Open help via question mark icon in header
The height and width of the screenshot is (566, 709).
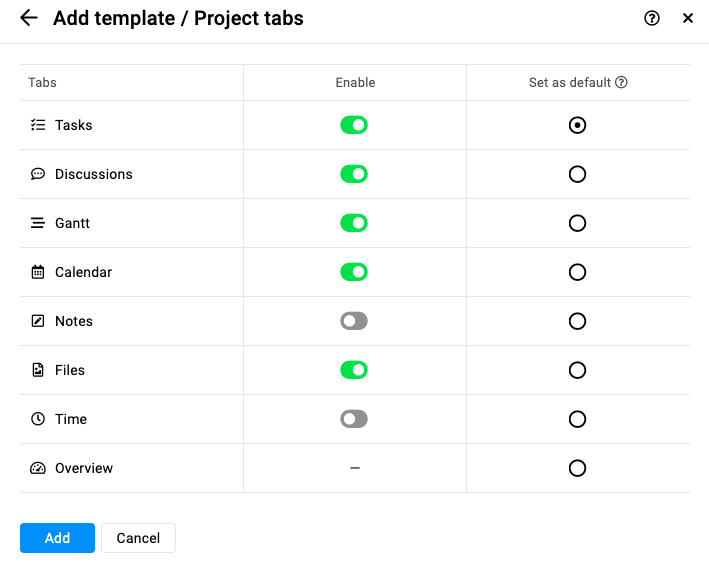click(x=652, y=18)
